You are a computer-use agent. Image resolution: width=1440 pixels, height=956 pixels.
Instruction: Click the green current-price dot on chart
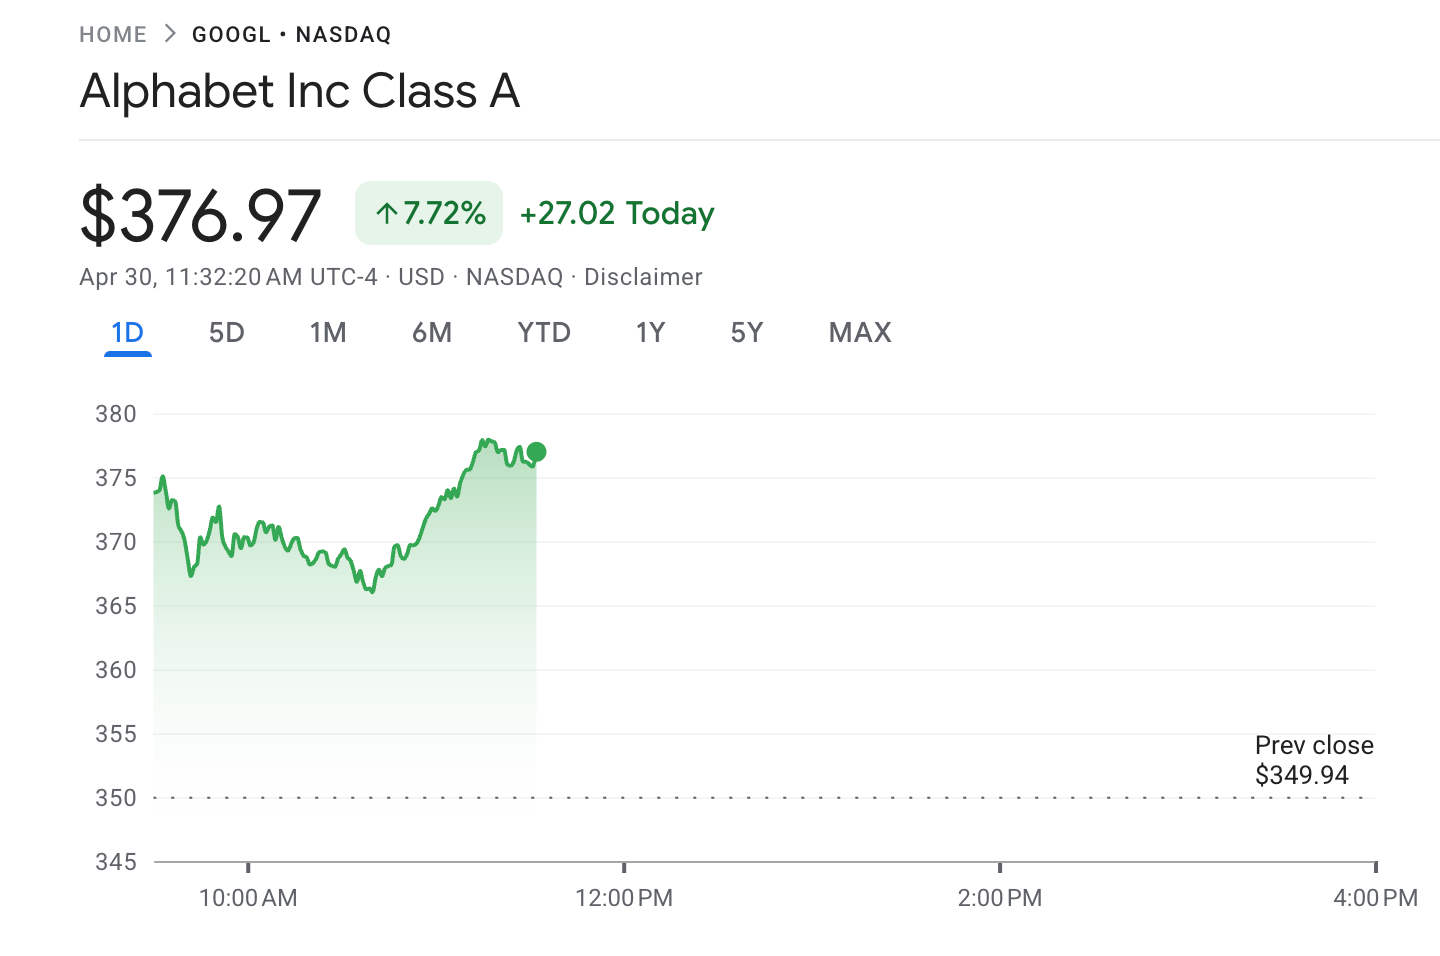click(x=536, y=452)
